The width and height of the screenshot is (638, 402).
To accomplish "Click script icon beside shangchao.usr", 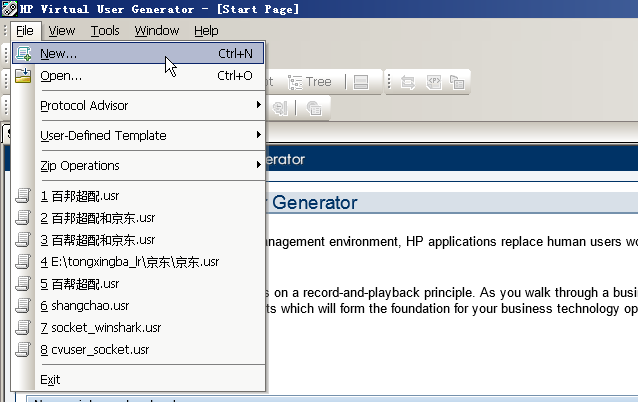I will point(23,306).
